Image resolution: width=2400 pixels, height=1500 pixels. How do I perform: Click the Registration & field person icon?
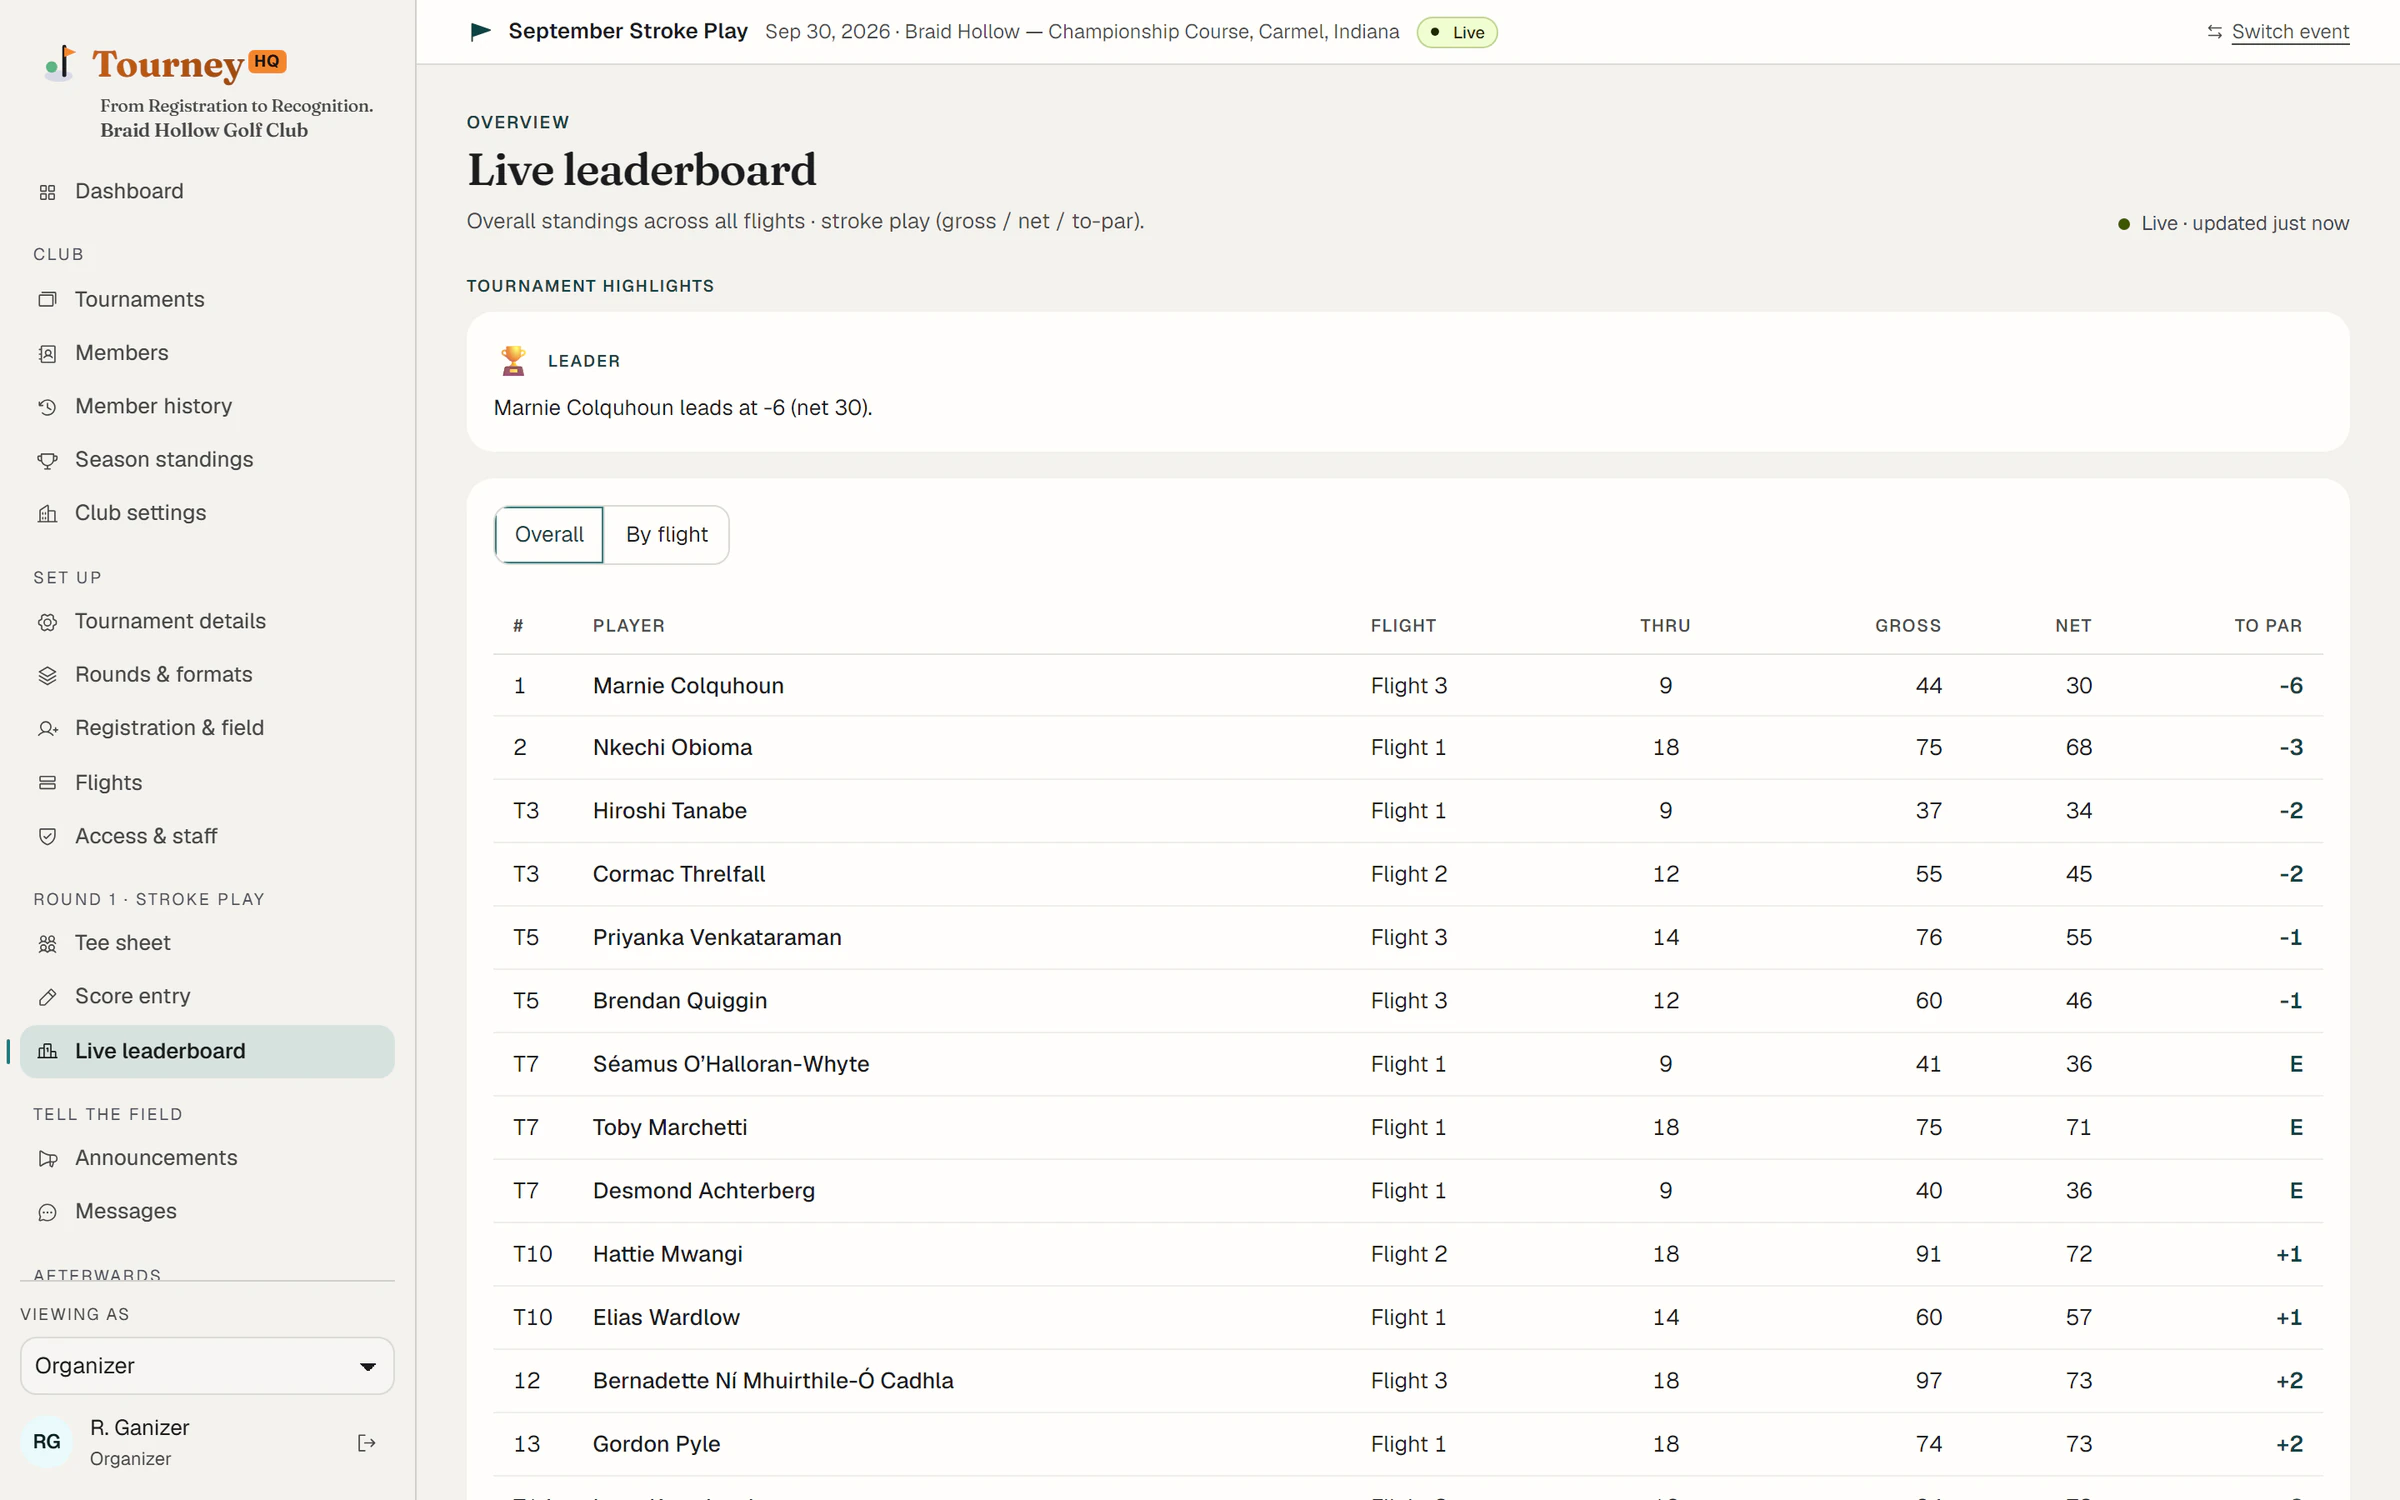click(x=47, y=728)
